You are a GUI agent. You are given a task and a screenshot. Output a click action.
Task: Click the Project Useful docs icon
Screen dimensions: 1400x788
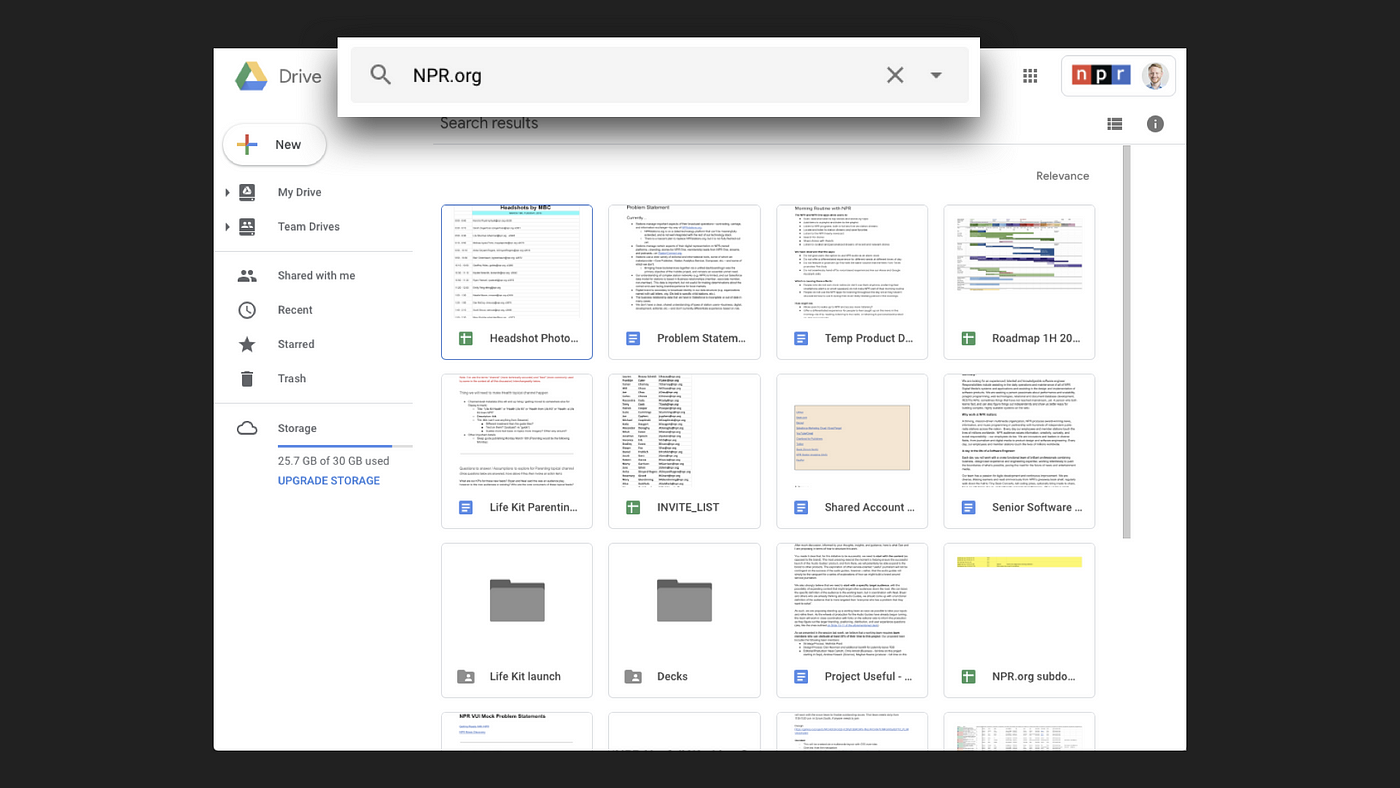(x=800, y=676)
